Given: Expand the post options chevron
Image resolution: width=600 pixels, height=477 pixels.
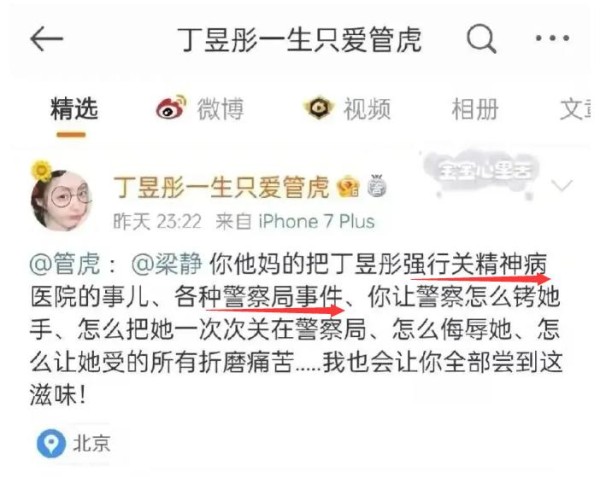Looking at the screenshot, I should tap(562, 185).
